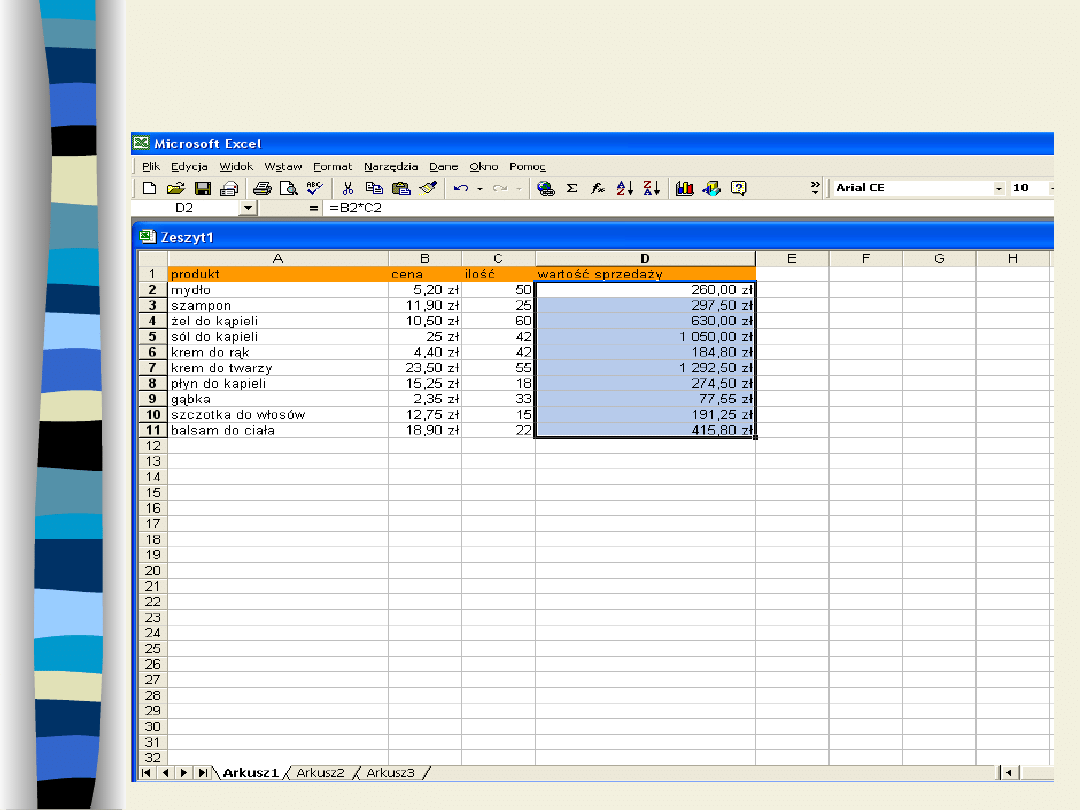Launch the Chart Wizard icon

point(685,188)
